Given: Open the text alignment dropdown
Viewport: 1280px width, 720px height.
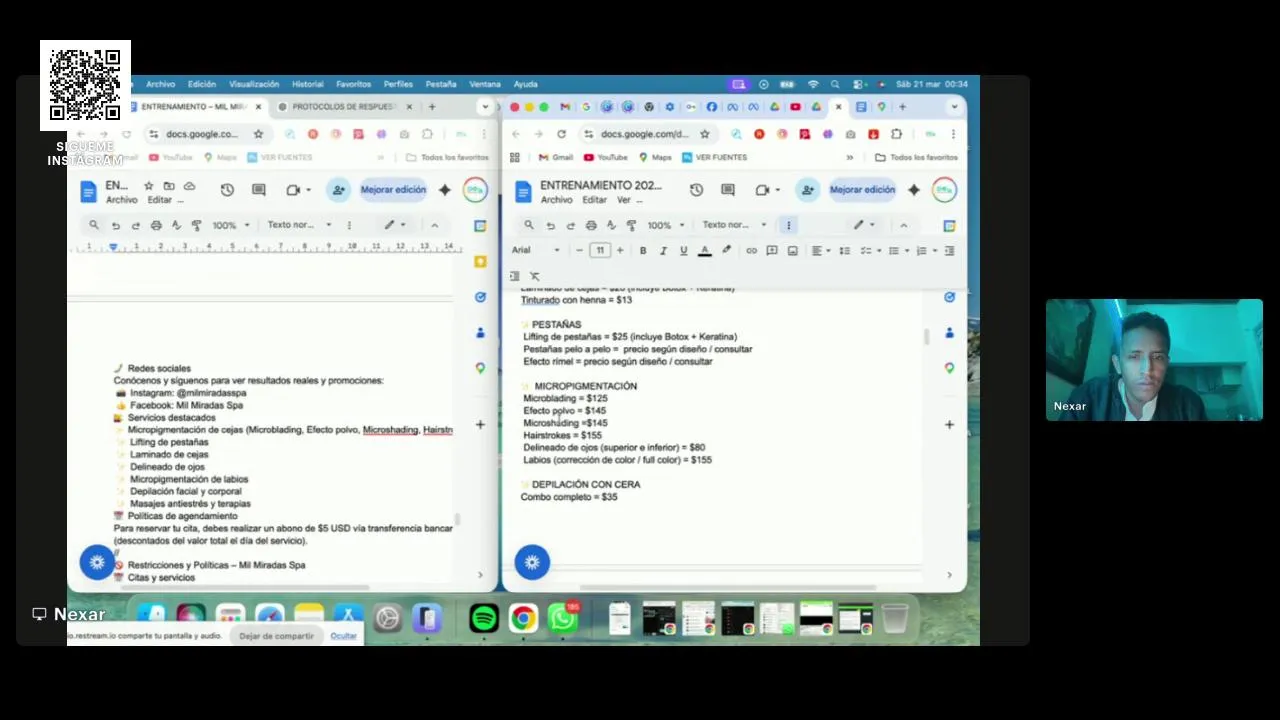Looking at the screenshot, I should pyautogui.click(x=820, y=251).
